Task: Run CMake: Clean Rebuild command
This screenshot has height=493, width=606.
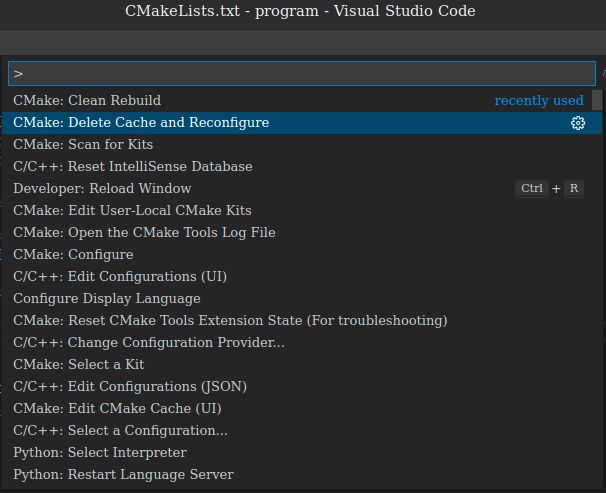Action: click(302, 100)
